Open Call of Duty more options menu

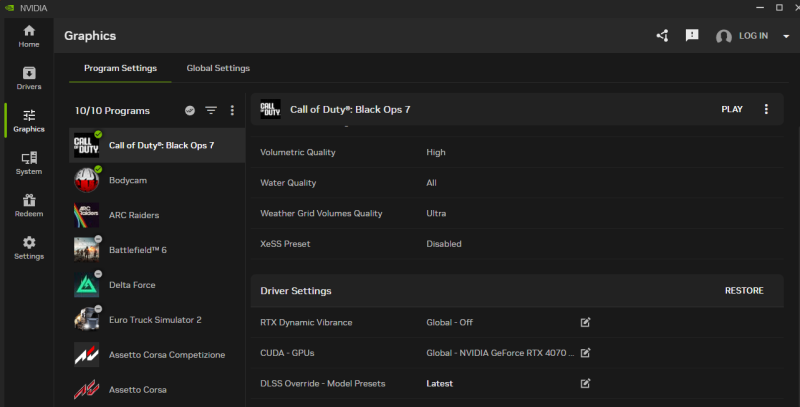click(x=767, y=109)
